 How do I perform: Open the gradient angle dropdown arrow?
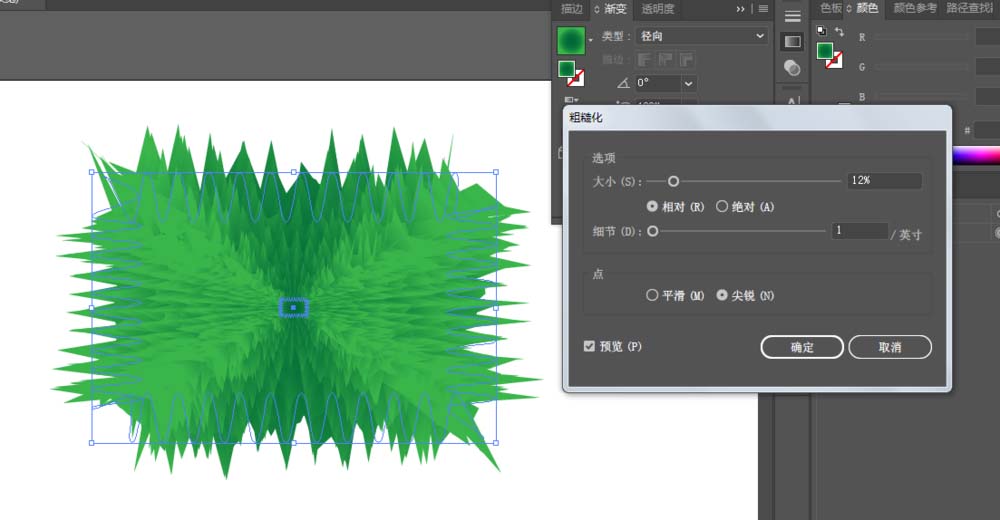coord(689,84)
